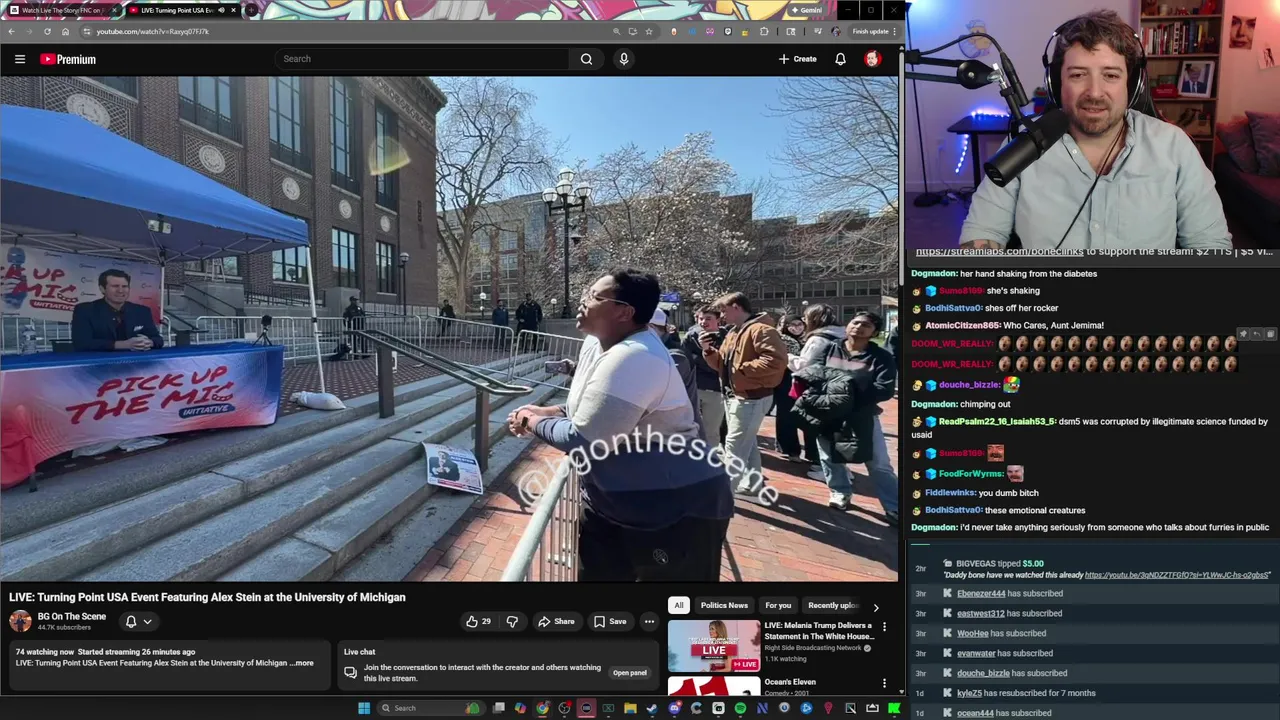Image resolution: width=1280 pixels, height=720 pixels.
Task: Reload the current browser page
Action: [x=47, y=31]
